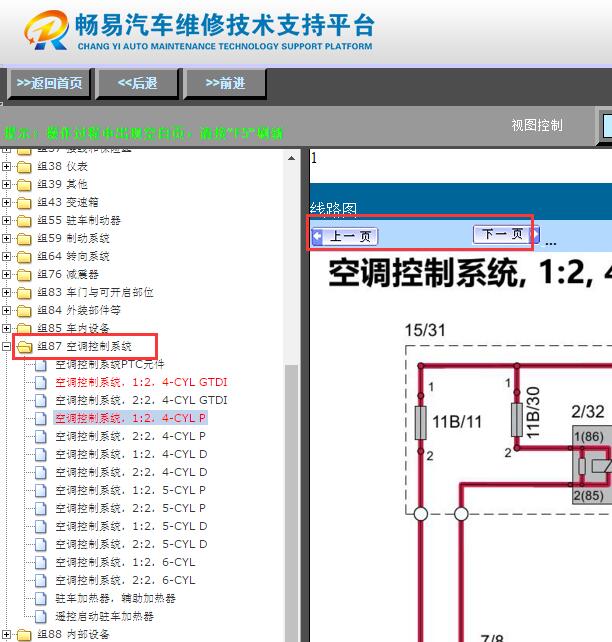The width and height of the screenshot is (612, 642).
Task: Open 空调控制系统, 1:2, 6-CYL
Action: [126, 563]
